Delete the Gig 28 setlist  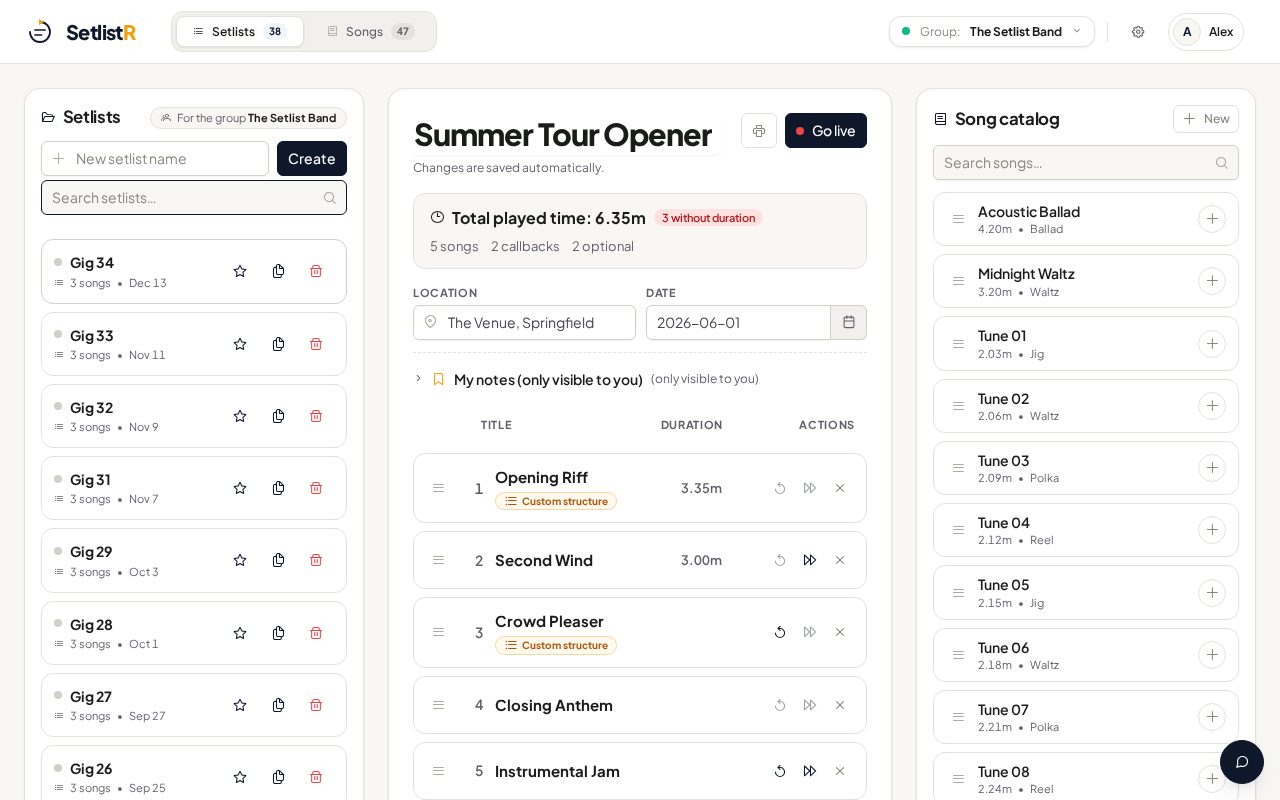pos(316,633)
